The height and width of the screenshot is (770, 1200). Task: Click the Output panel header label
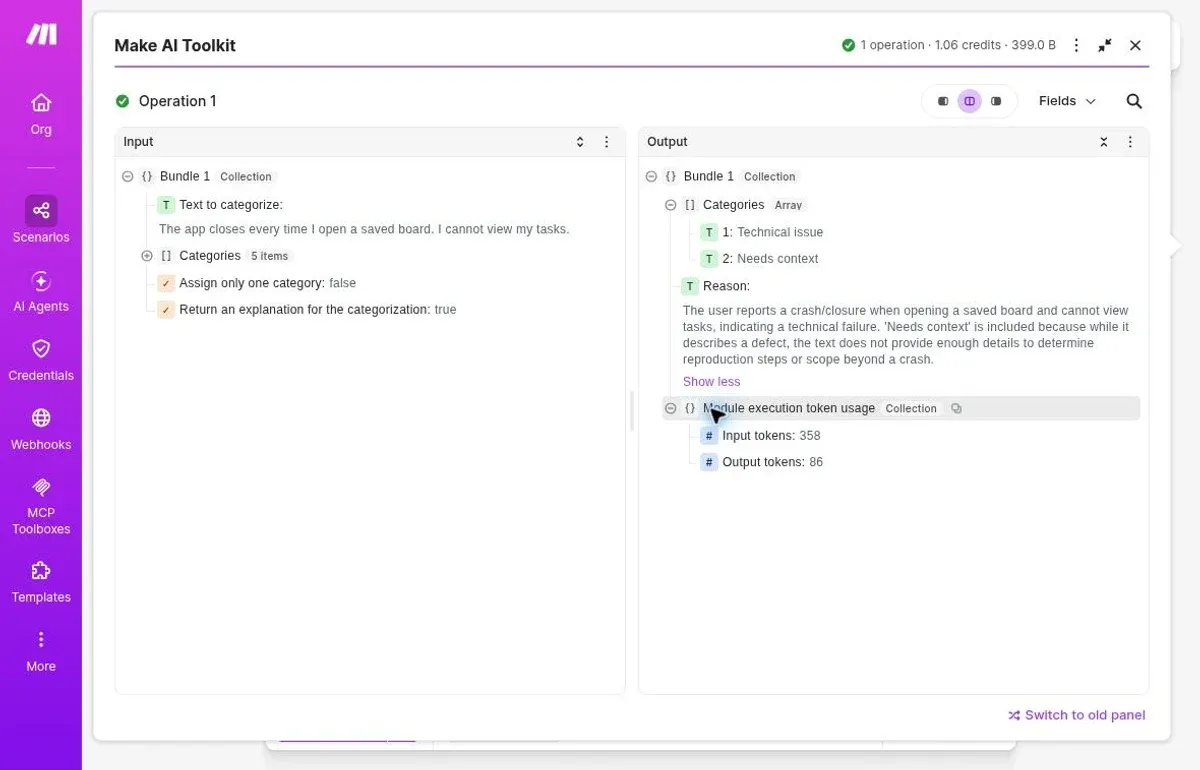point(667,142)
